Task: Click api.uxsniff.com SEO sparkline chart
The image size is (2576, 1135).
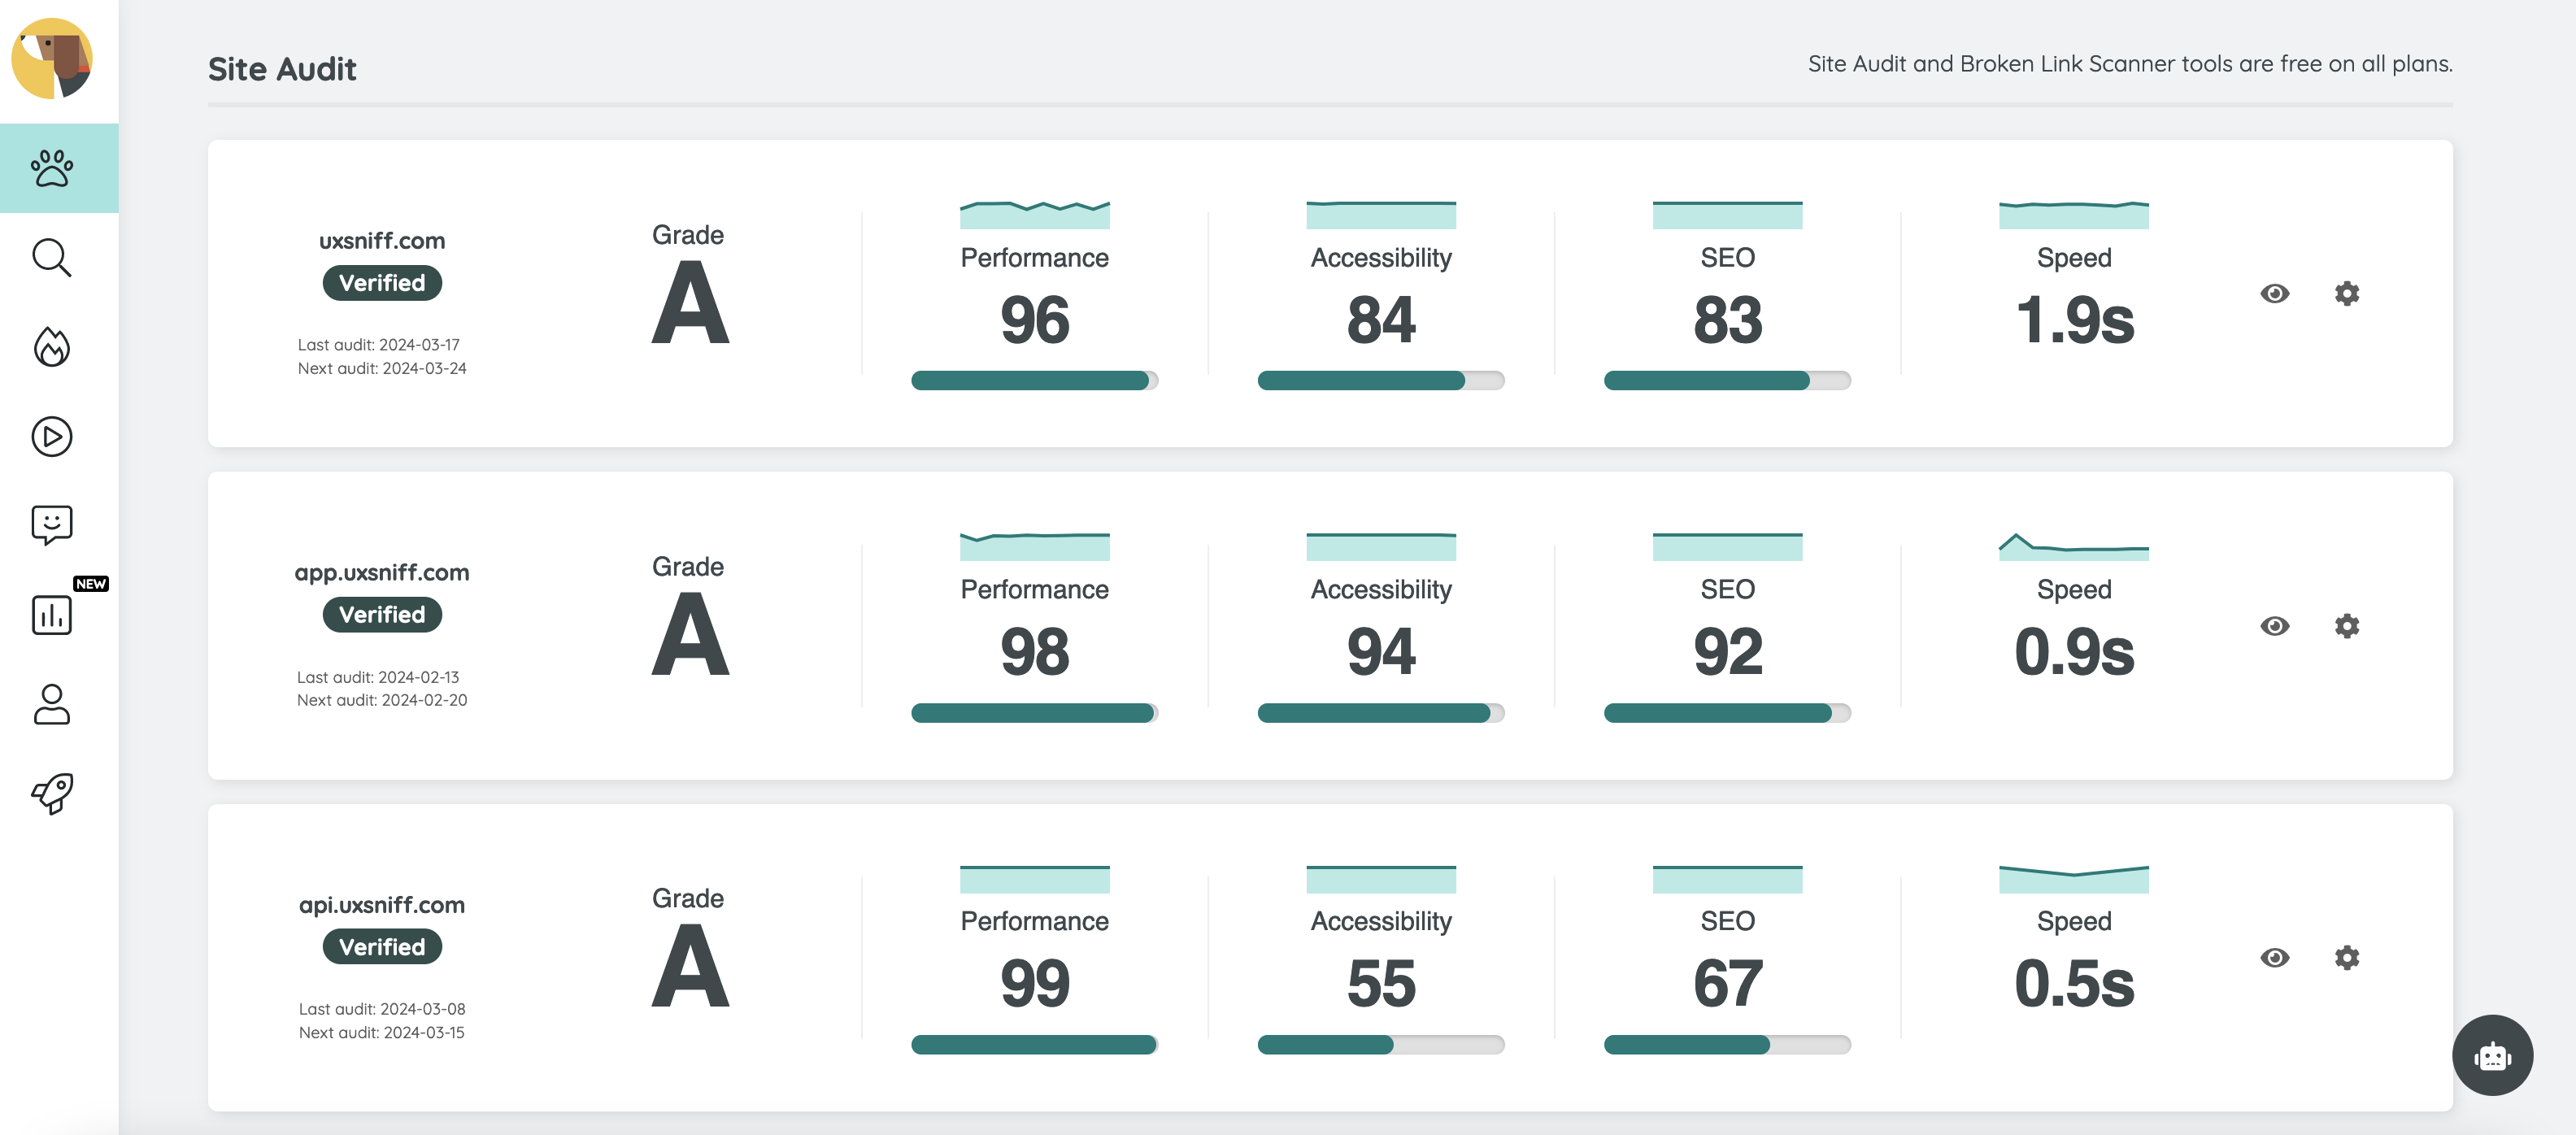Action: [x=1727, y=878]
